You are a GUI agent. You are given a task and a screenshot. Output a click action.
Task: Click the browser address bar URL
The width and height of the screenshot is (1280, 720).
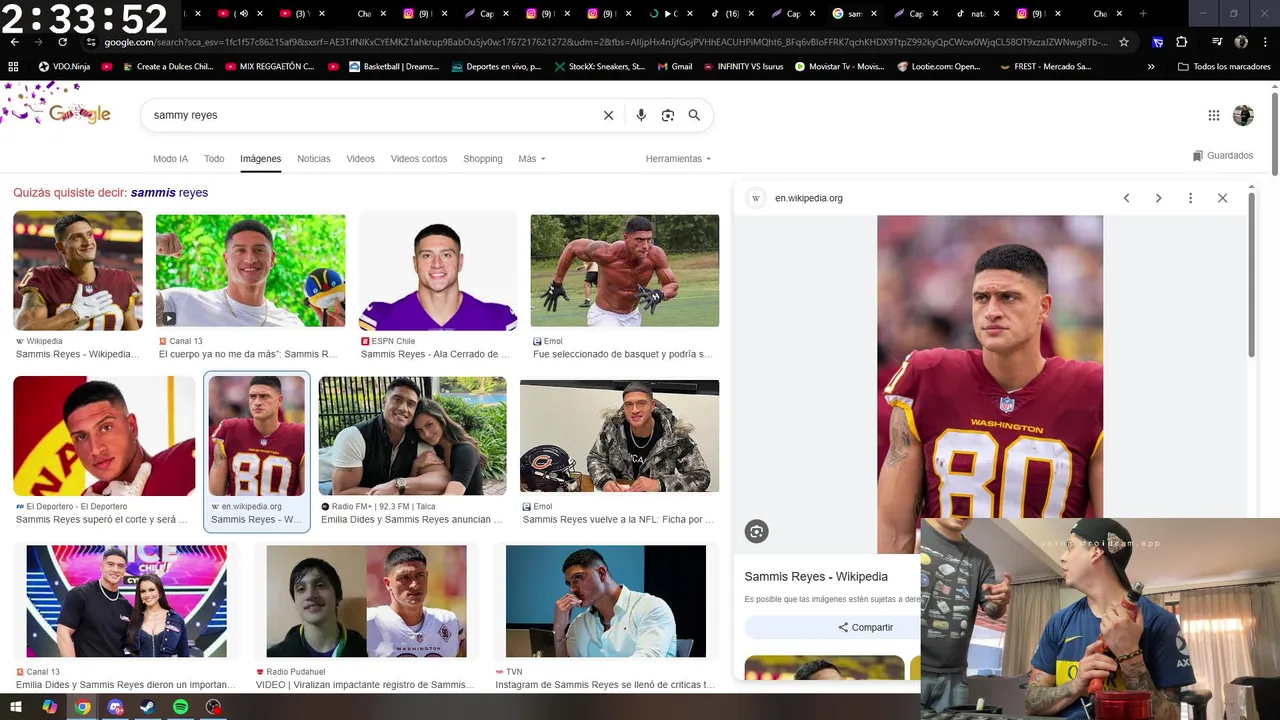pos(605,42)
